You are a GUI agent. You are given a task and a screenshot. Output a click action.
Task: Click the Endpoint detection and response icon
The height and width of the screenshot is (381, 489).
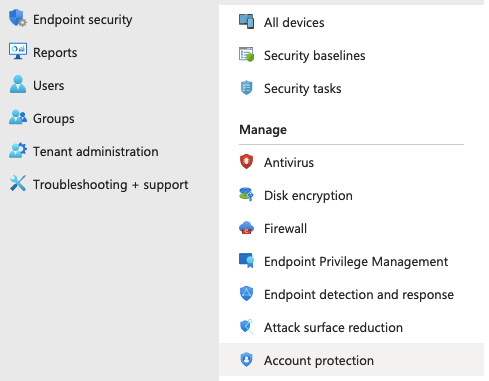[x=246, y=293]
